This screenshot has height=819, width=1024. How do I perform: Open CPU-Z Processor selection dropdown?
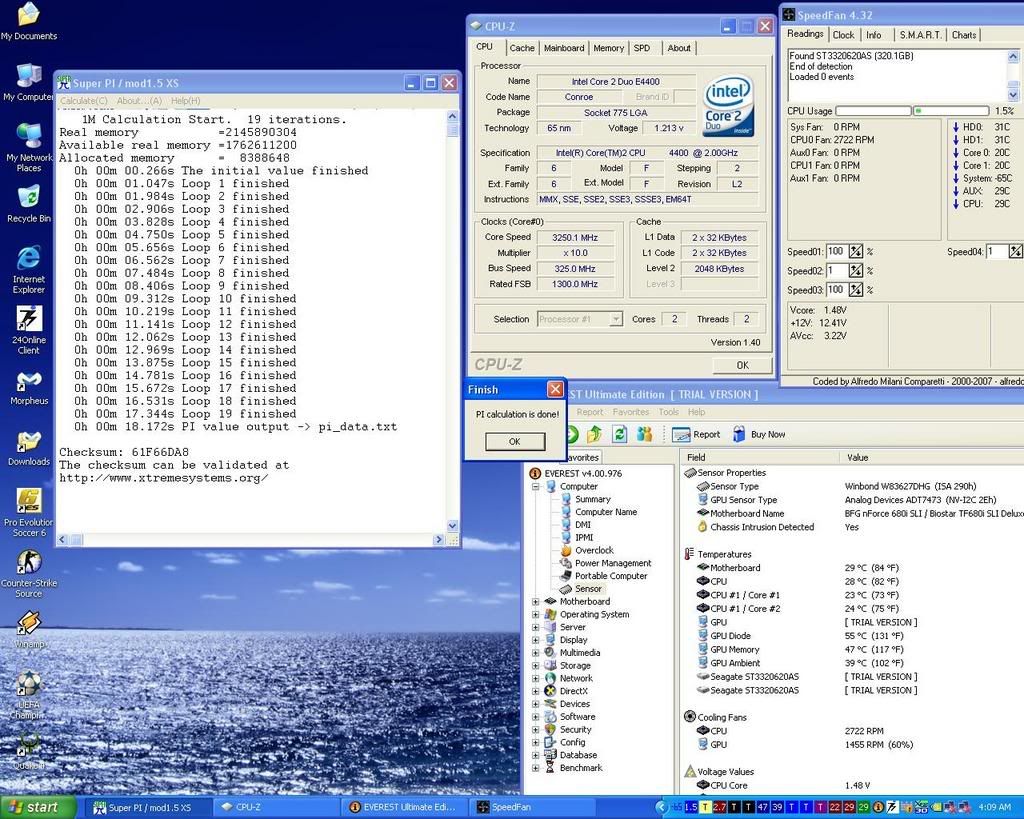[x=615, y=319]
